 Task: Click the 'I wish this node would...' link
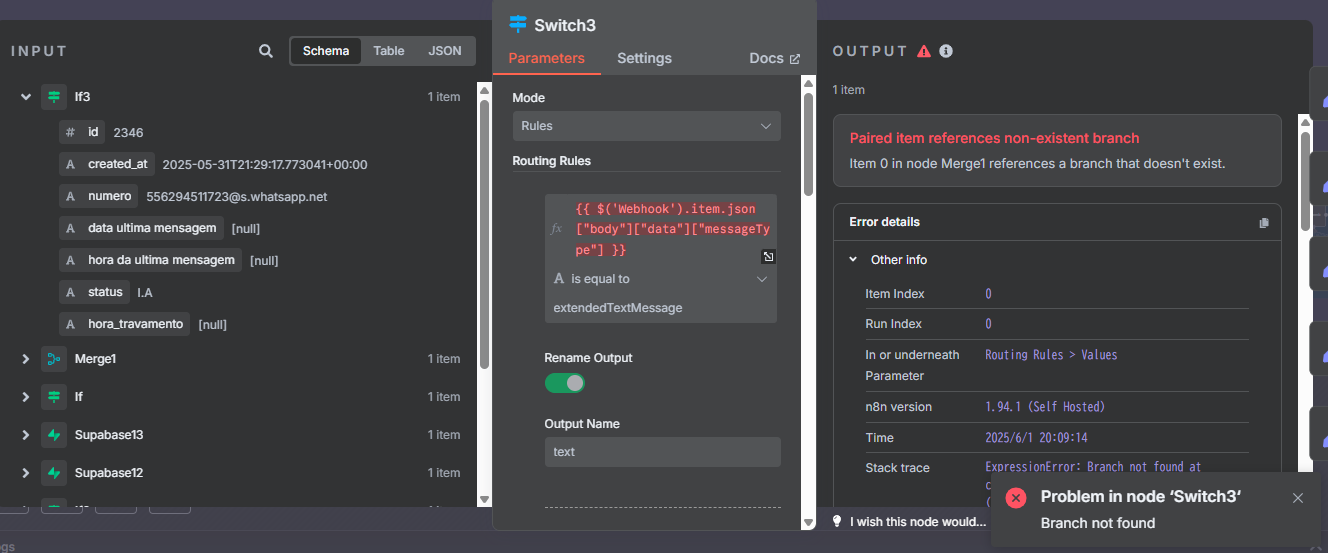tap(918, 522)
